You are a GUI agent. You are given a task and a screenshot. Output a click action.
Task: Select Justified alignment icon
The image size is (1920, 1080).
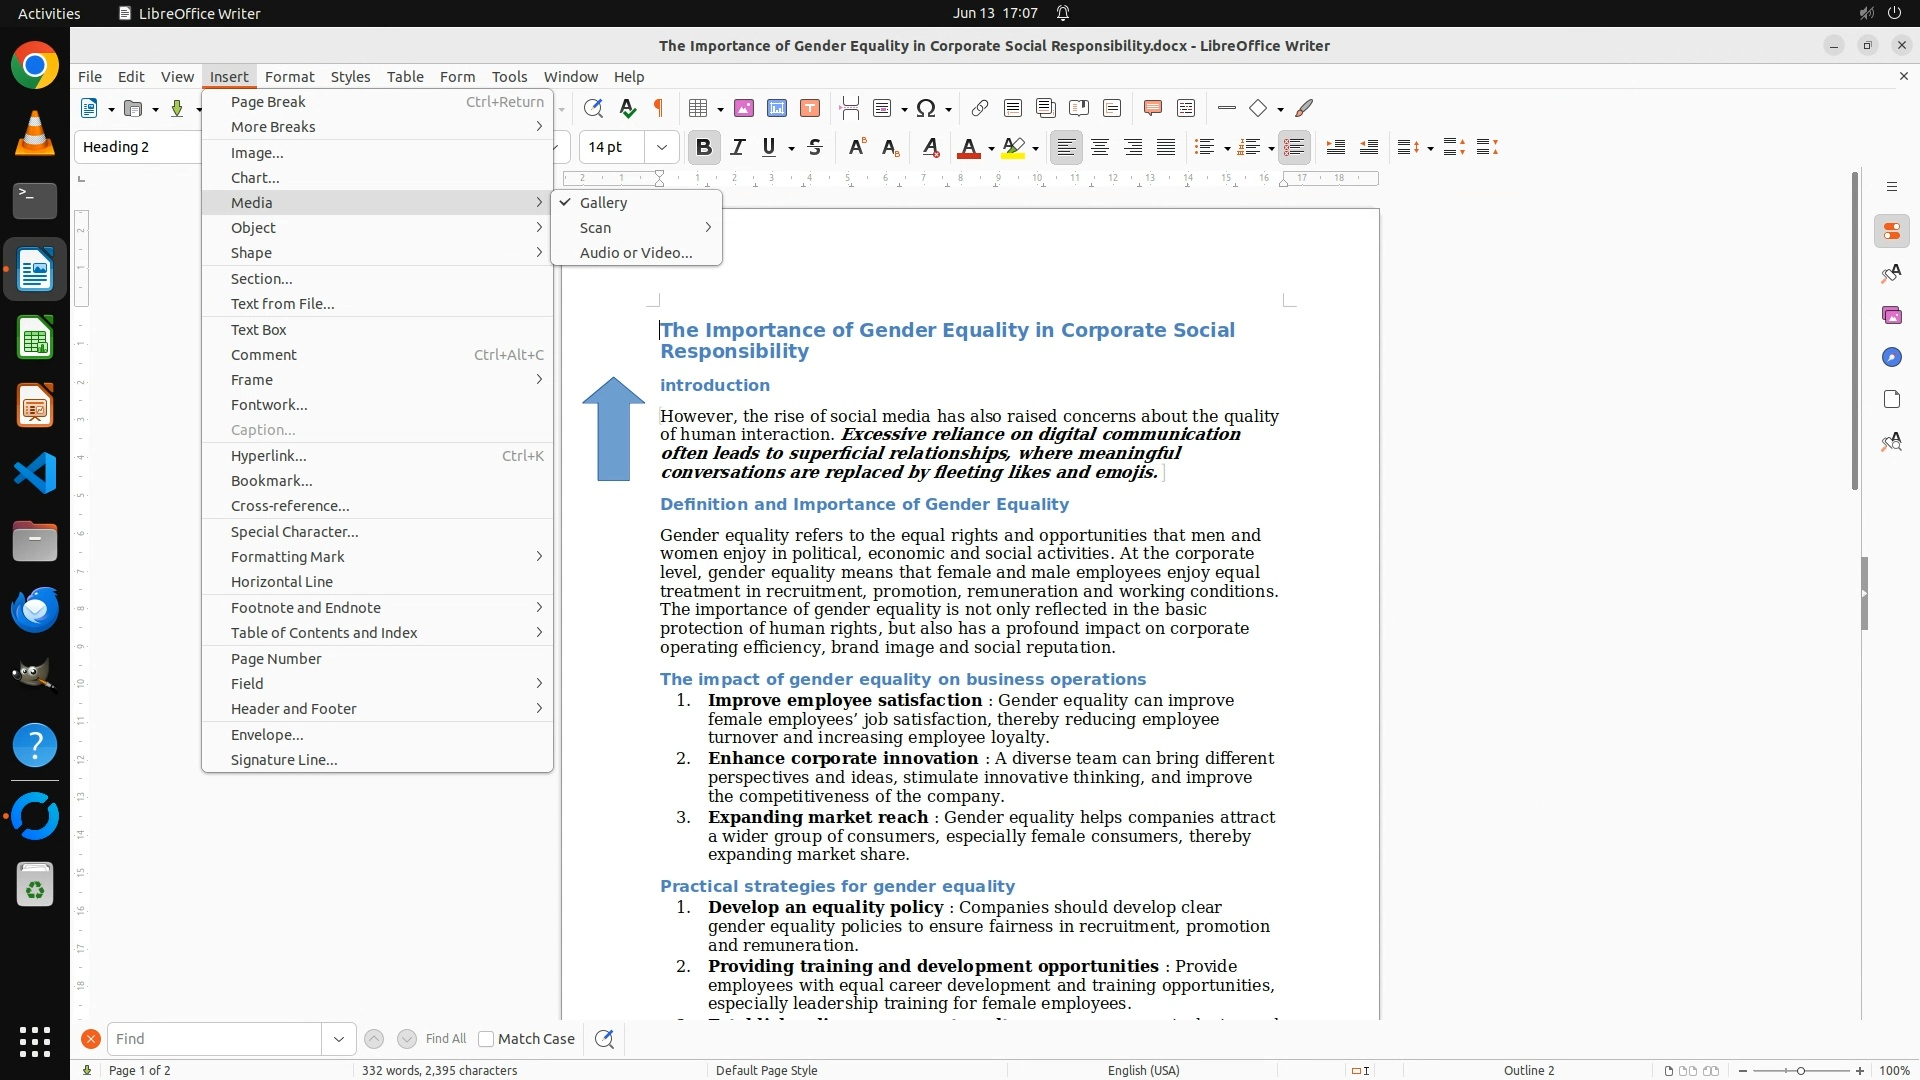(x=1166, y=148)
